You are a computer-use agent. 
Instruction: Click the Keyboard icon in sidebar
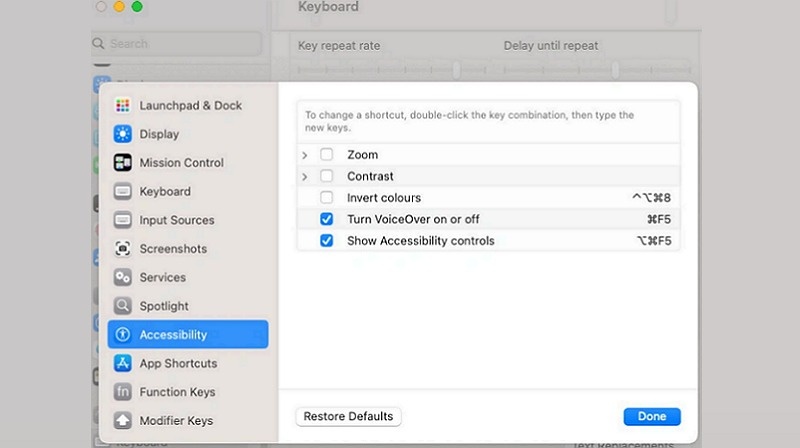click(122, 191)
